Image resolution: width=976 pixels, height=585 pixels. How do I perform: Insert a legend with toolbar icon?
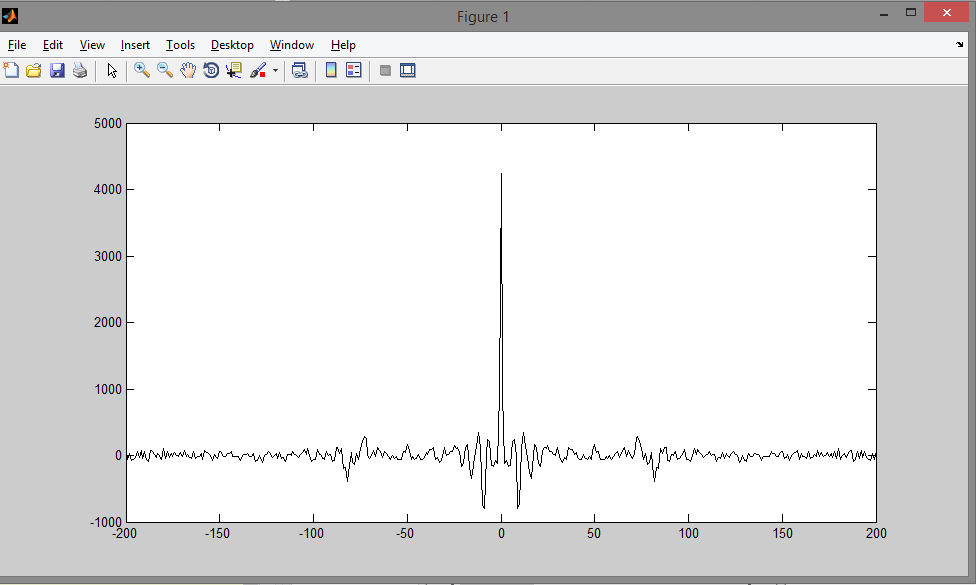pos(354,70)
